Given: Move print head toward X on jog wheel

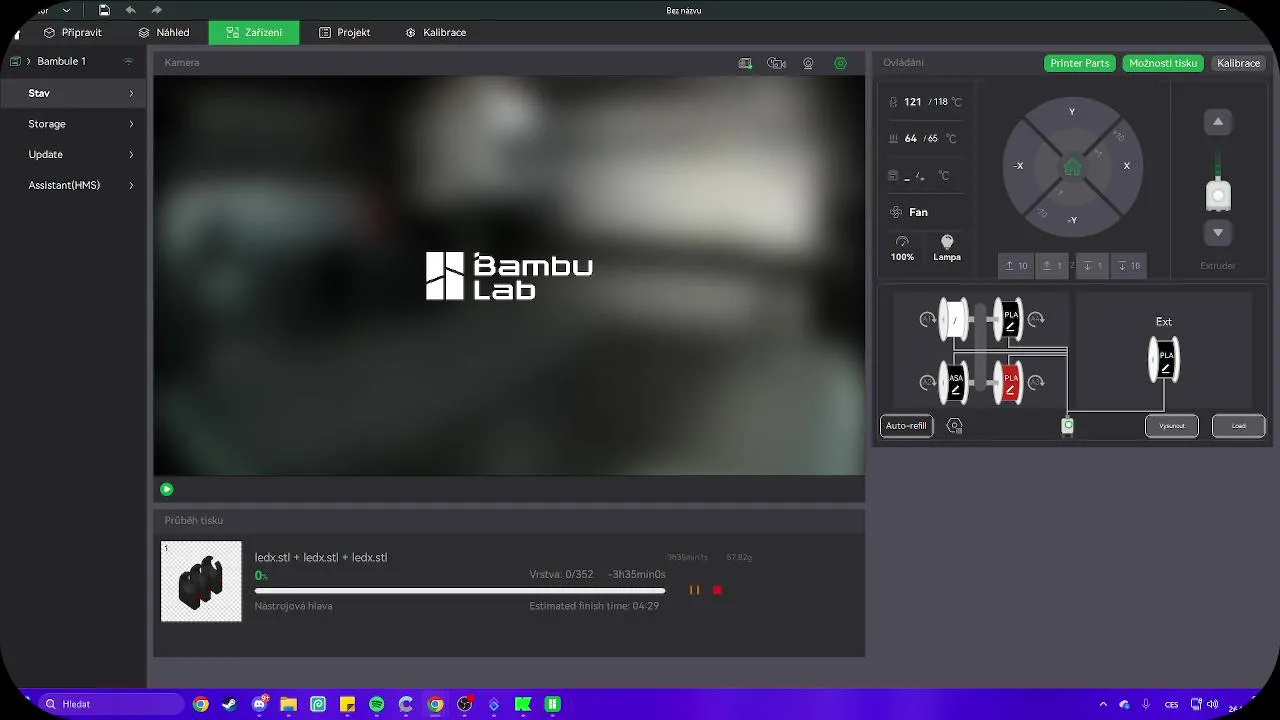Looking at the screenshot, I should [x=1126, y=166].
